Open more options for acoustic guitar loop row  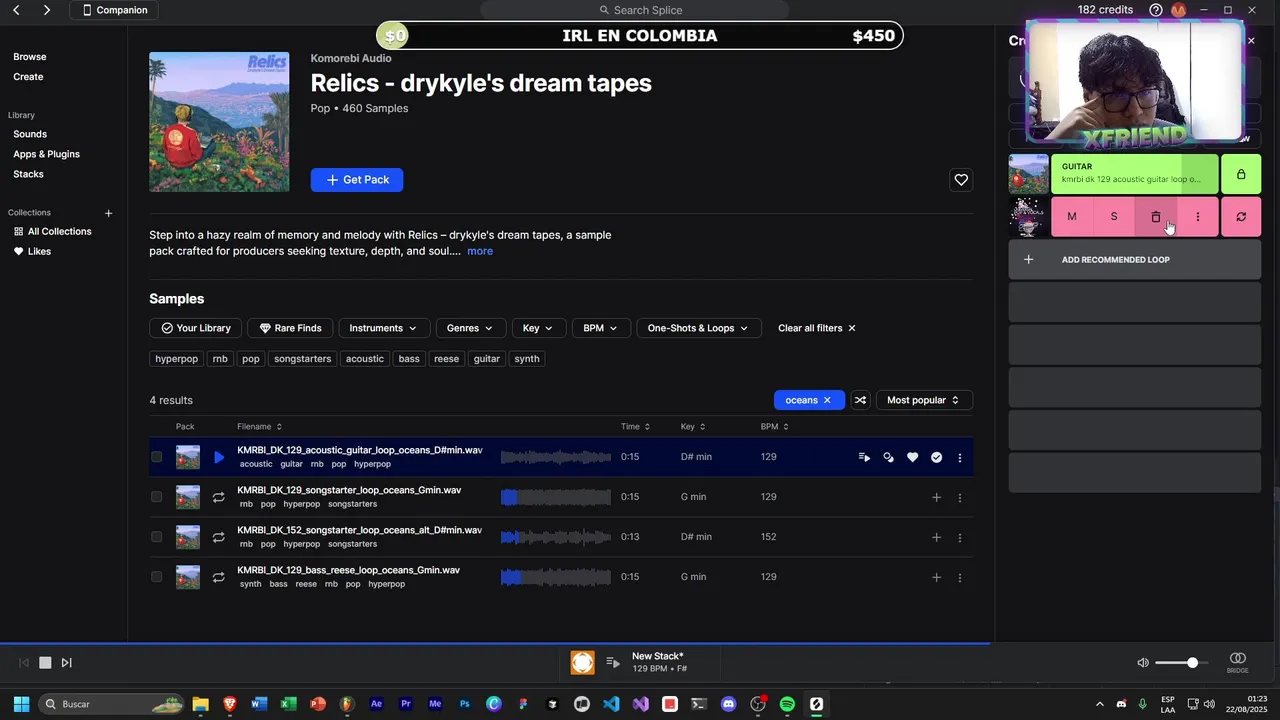960,457
